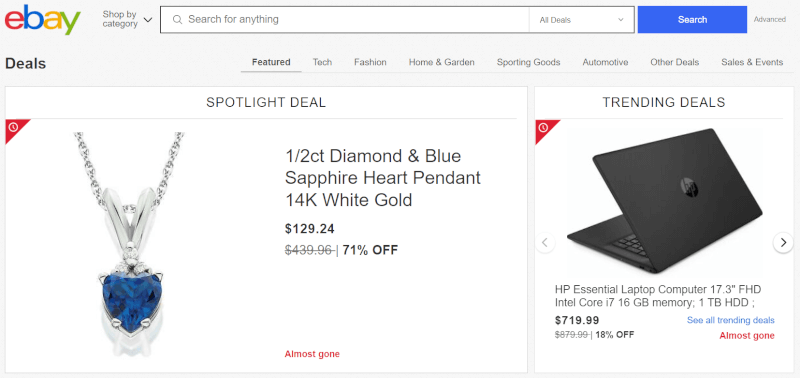Open the Diamond & Blue Sapphire Pendant title
Viewport: 800px width, 378px height.
click(383, 178)
